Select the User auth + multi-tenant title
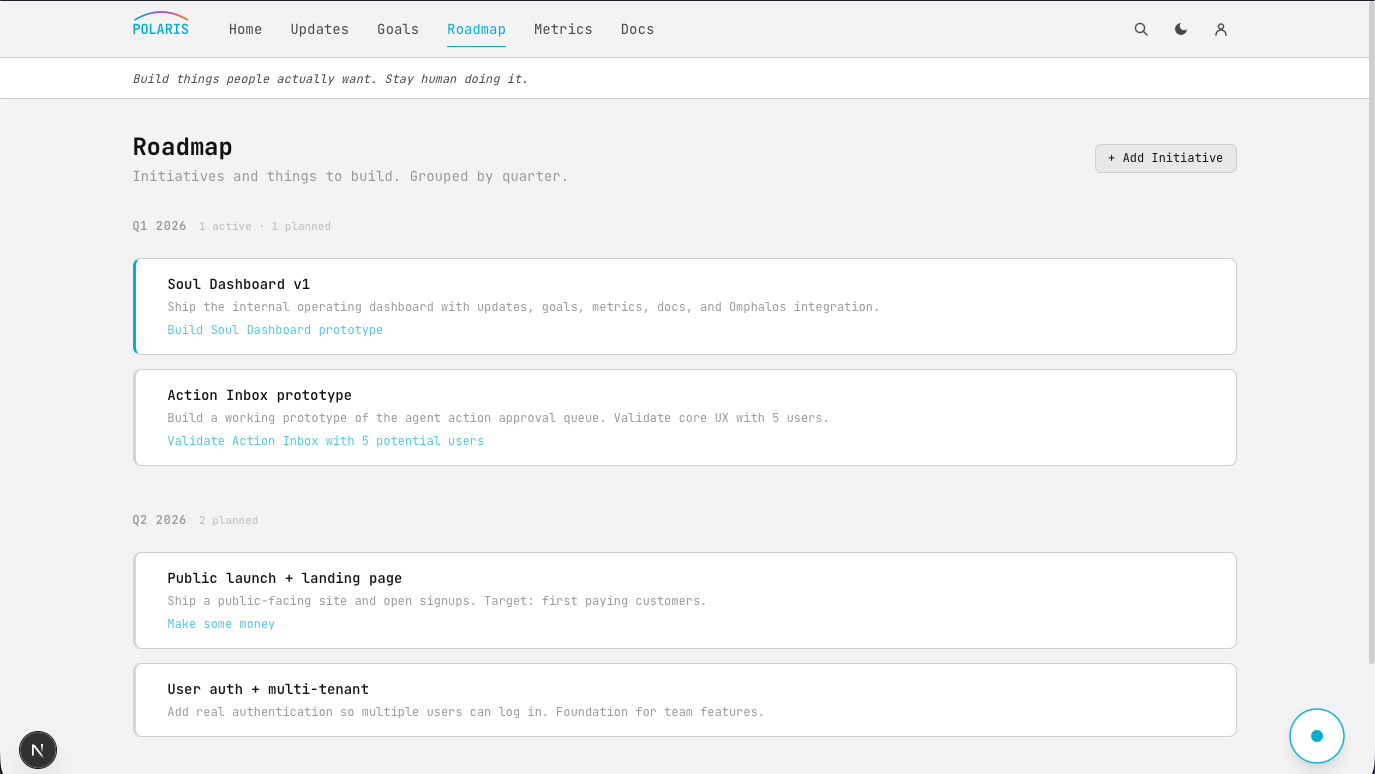Viewport: 1375px width, 774px height. tap(268, 689)
